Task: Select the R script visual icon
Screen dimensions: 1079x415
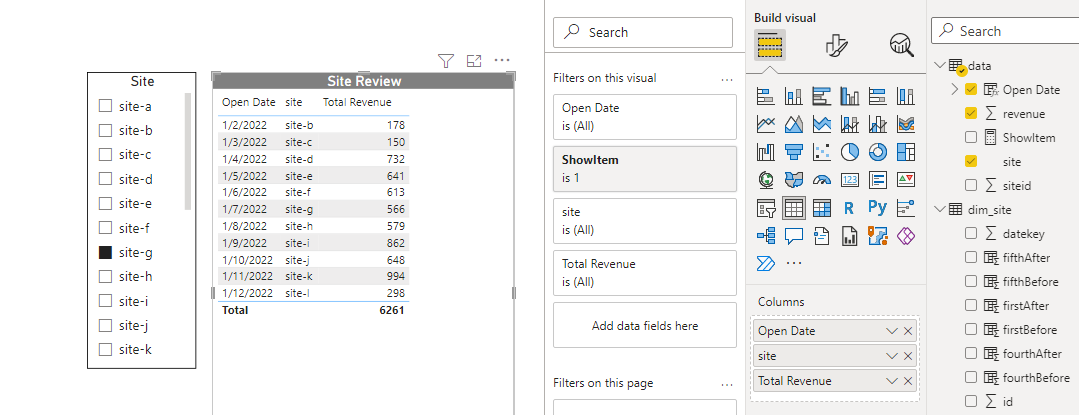Action: click(850, 208)
